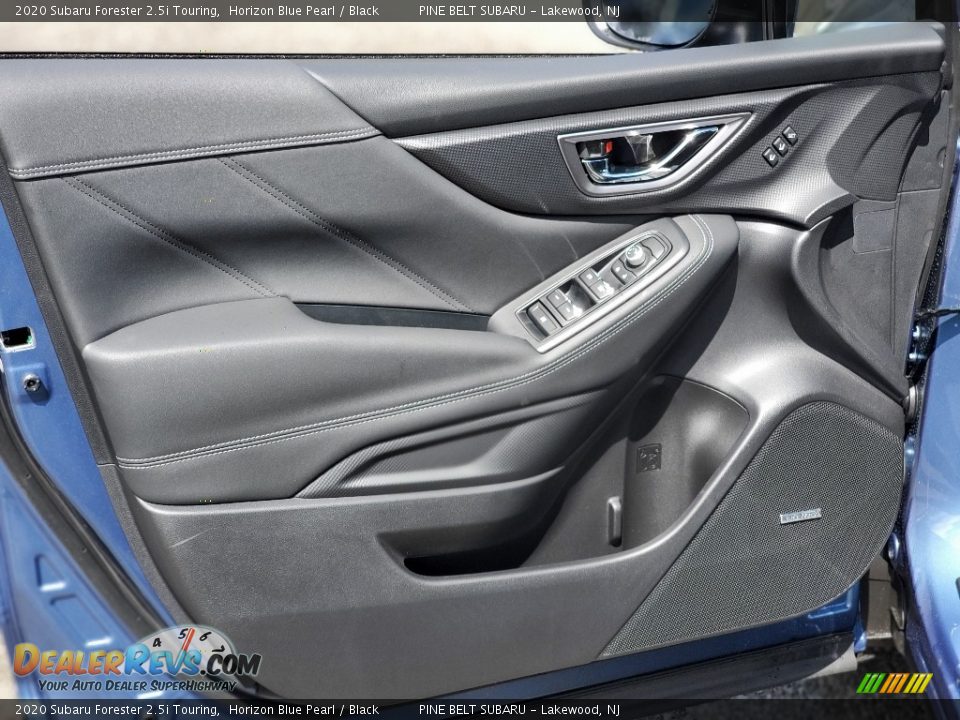Click the vertical clip inside the door pocket
Viewport: 960px width, 720px height.
point(614,520)
